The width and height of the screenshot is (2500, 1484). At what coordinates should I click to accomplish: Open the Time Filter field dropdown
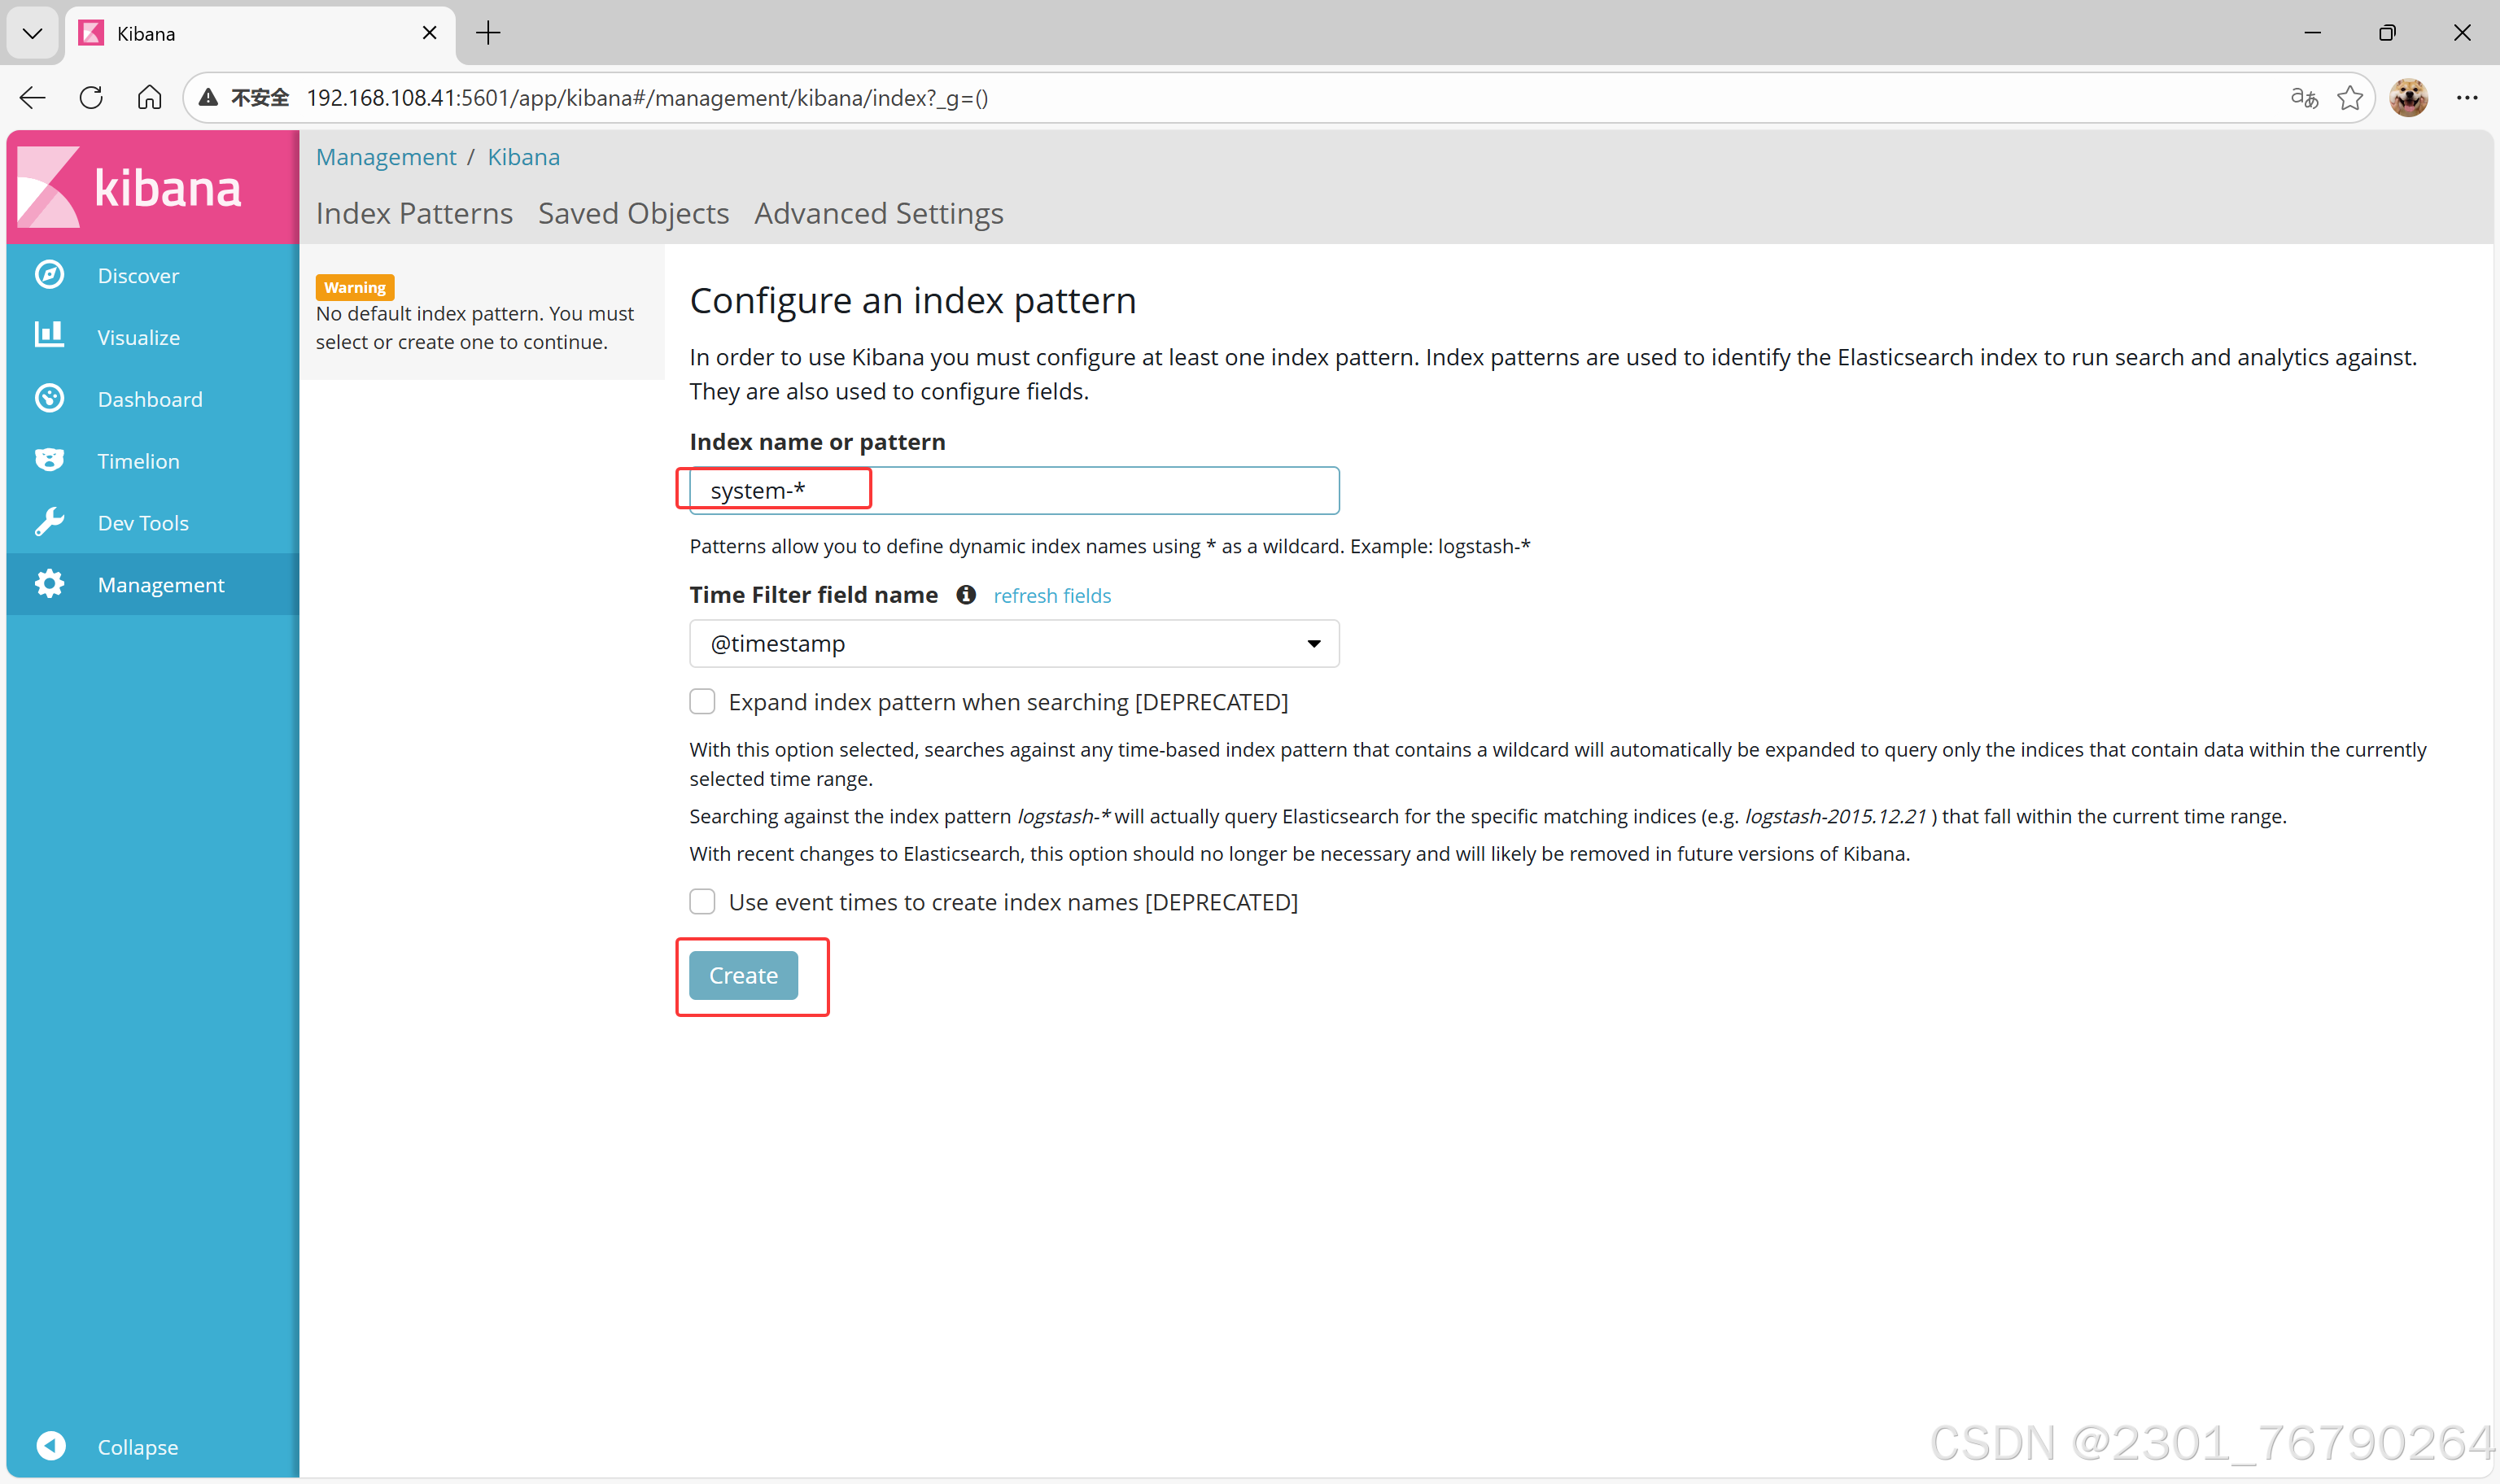coord(1014,644)
